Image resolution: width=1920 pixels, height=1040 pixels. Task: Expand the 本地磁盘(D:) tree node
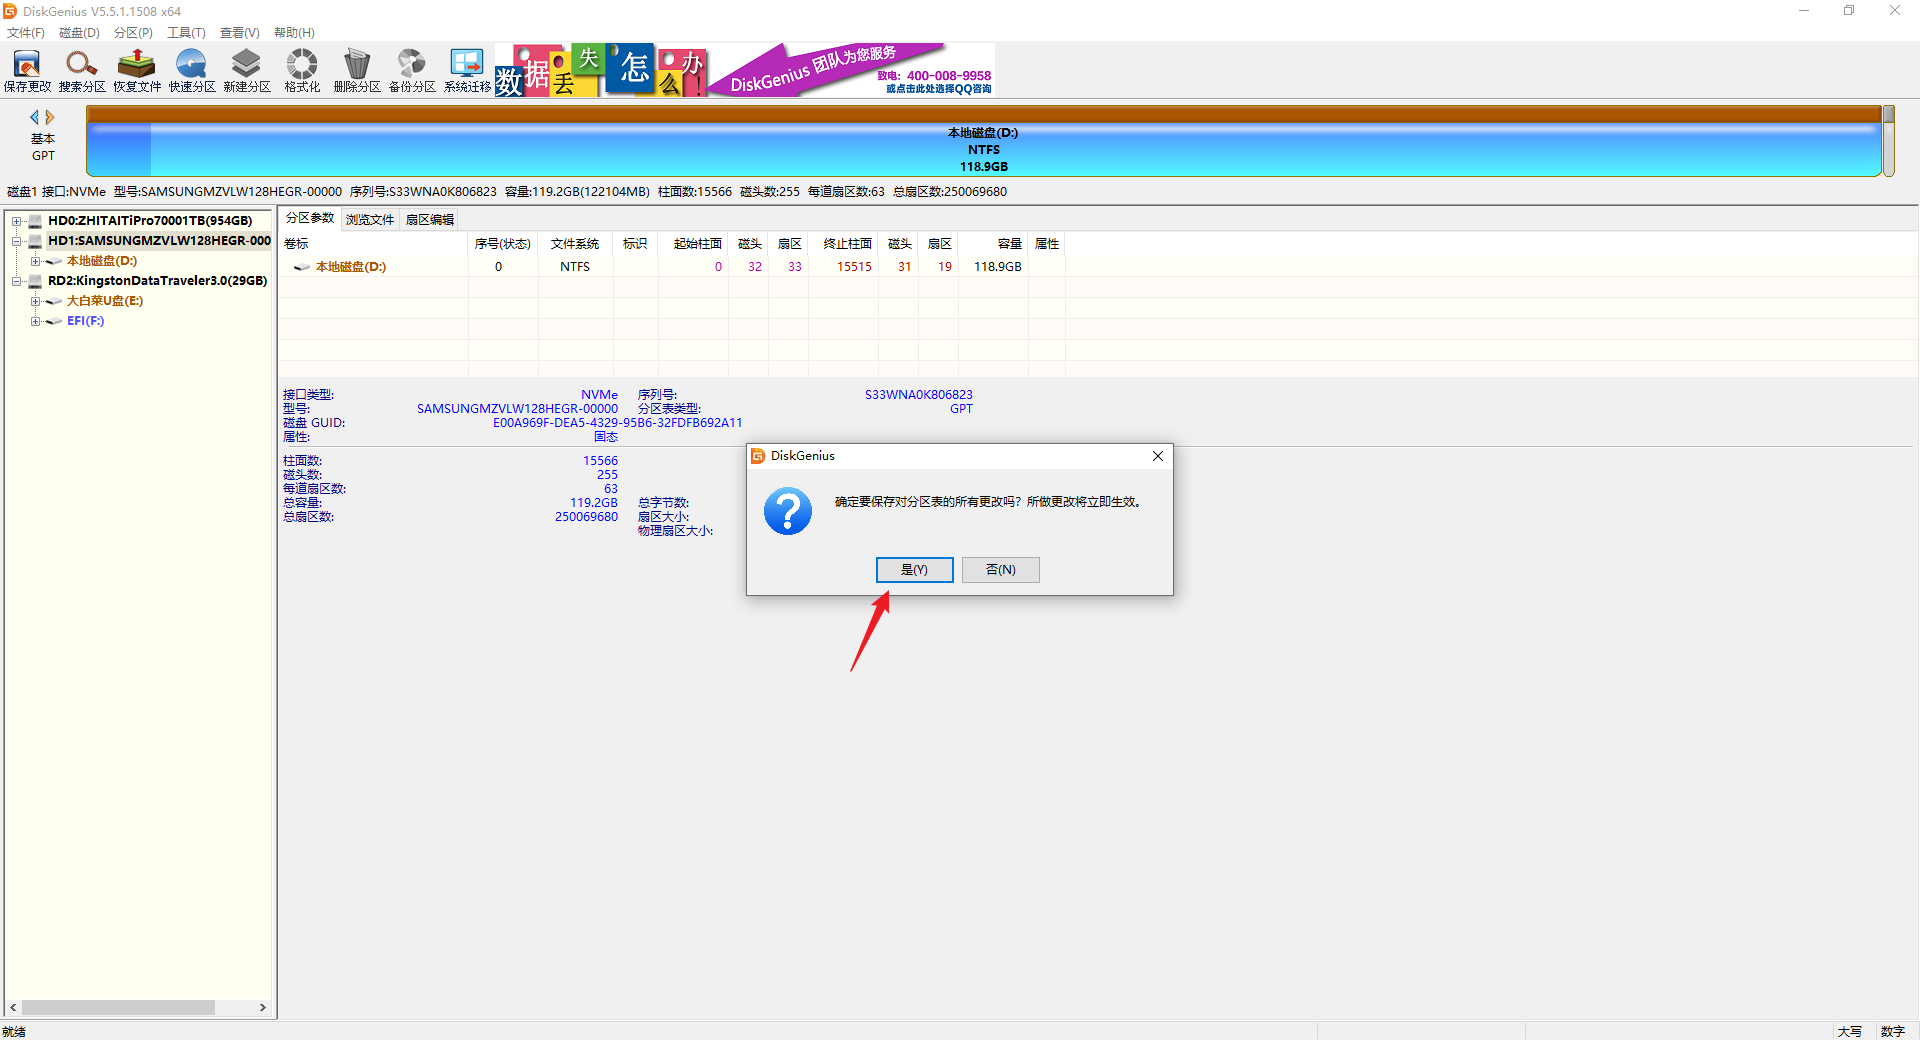(x=35, y=261)
